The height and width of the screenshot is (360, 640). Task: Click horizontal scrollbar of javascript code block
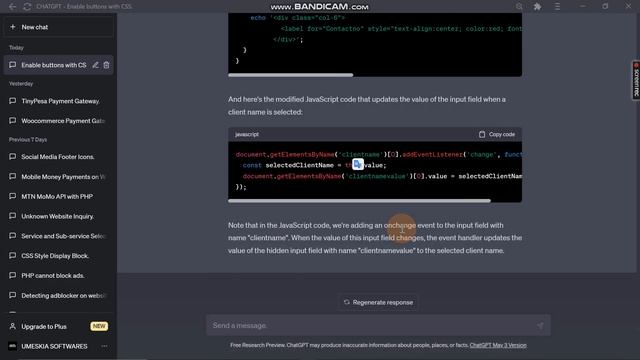pyautogui.click(x=359, y=201)
